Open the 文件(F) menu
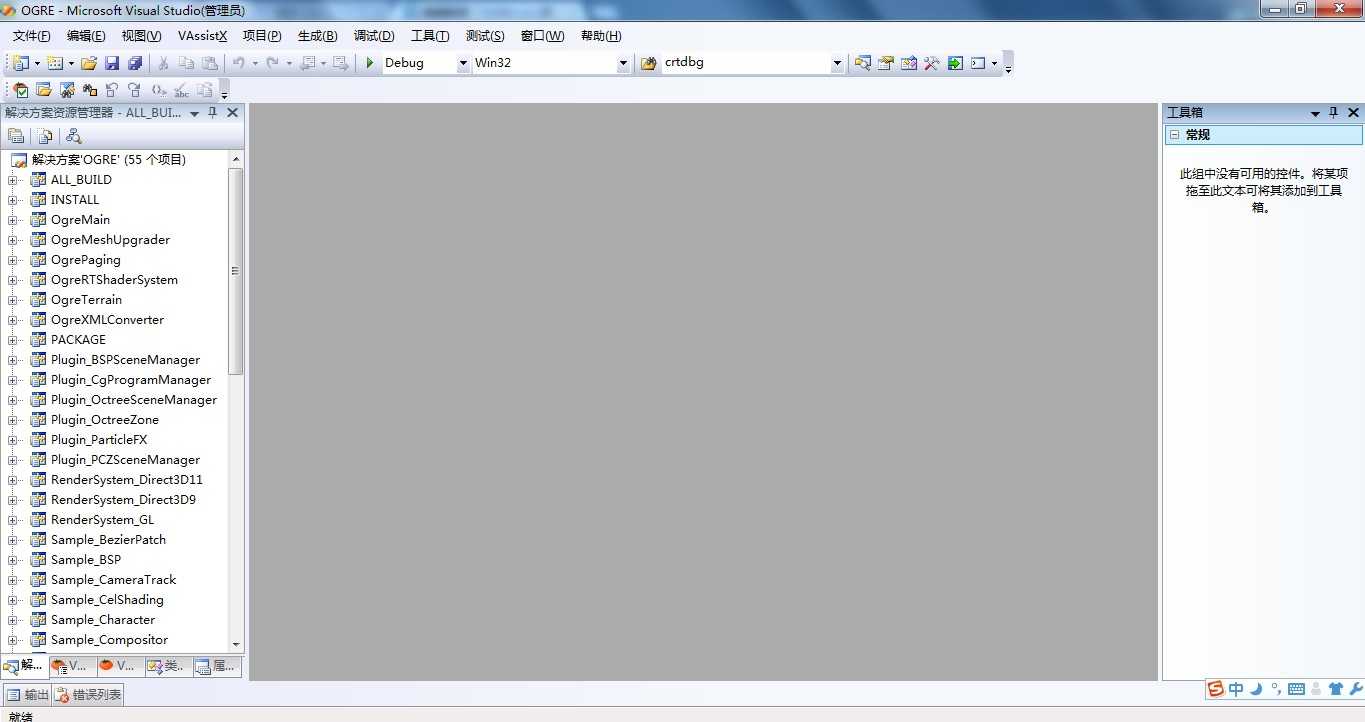 [x=32, y=36]
